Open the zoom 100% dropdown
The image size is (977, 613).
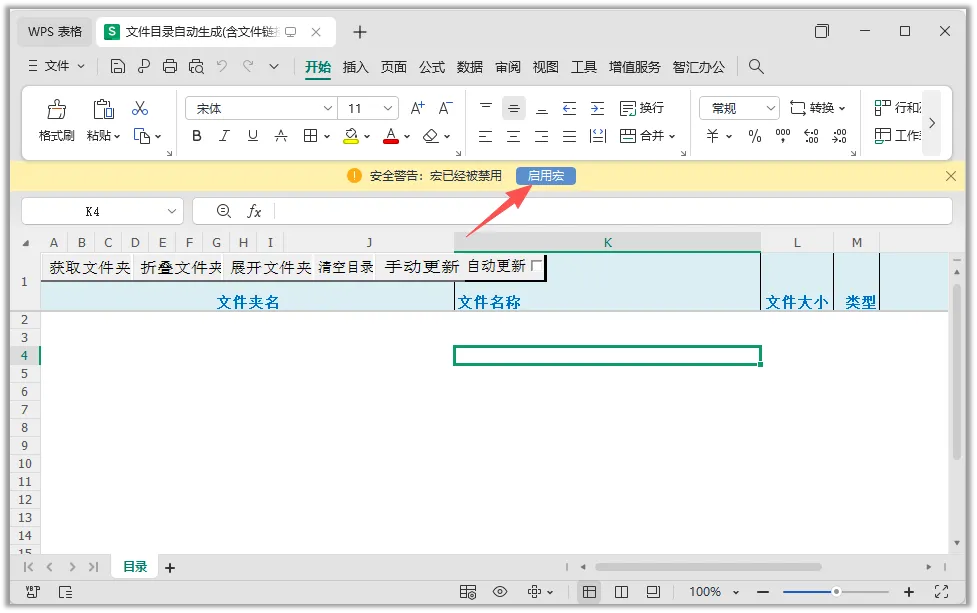click(736, 592)
